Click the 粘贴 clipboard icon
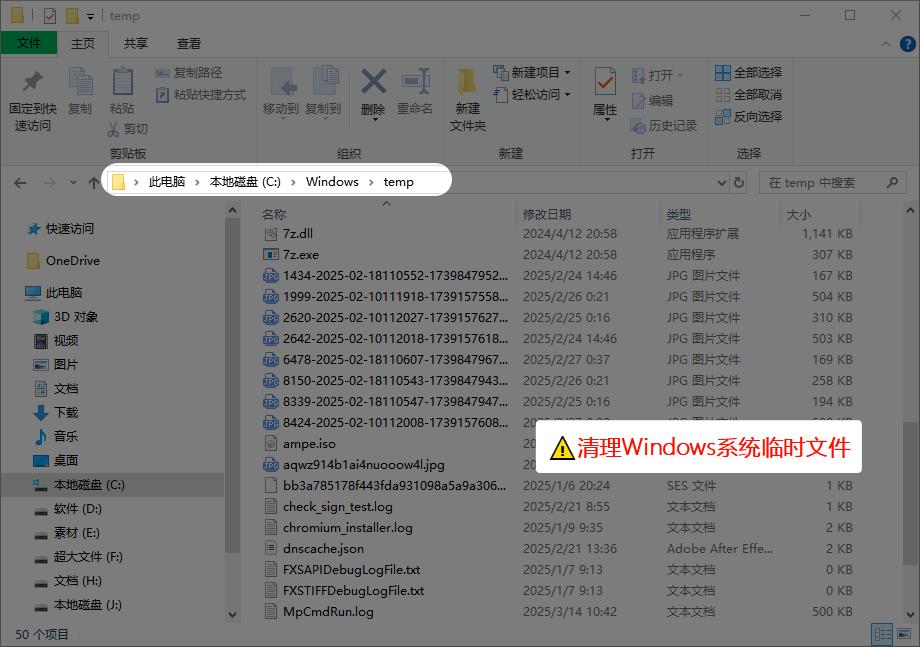This screenshot has width=920, height=647. [122, 82]
